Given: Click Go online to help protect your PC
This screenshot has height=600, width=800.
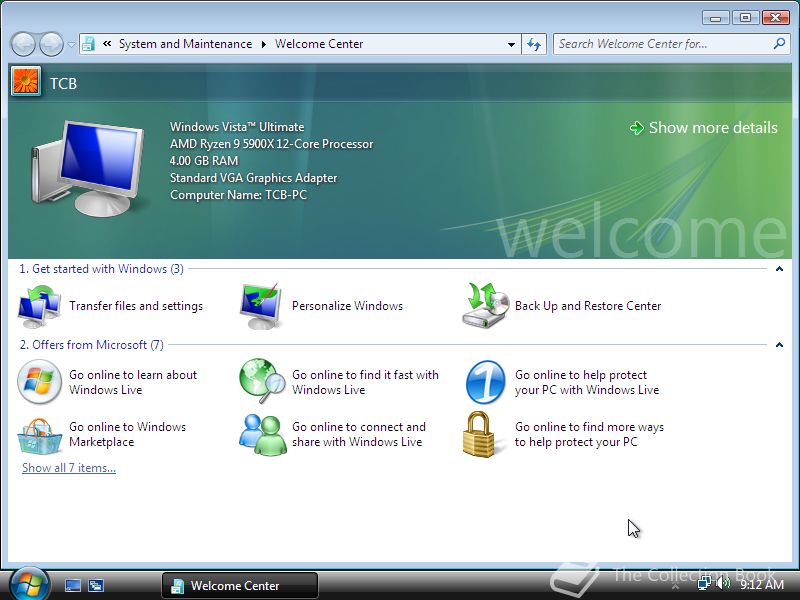Looking at the screenshot, I should pos(587,382).
